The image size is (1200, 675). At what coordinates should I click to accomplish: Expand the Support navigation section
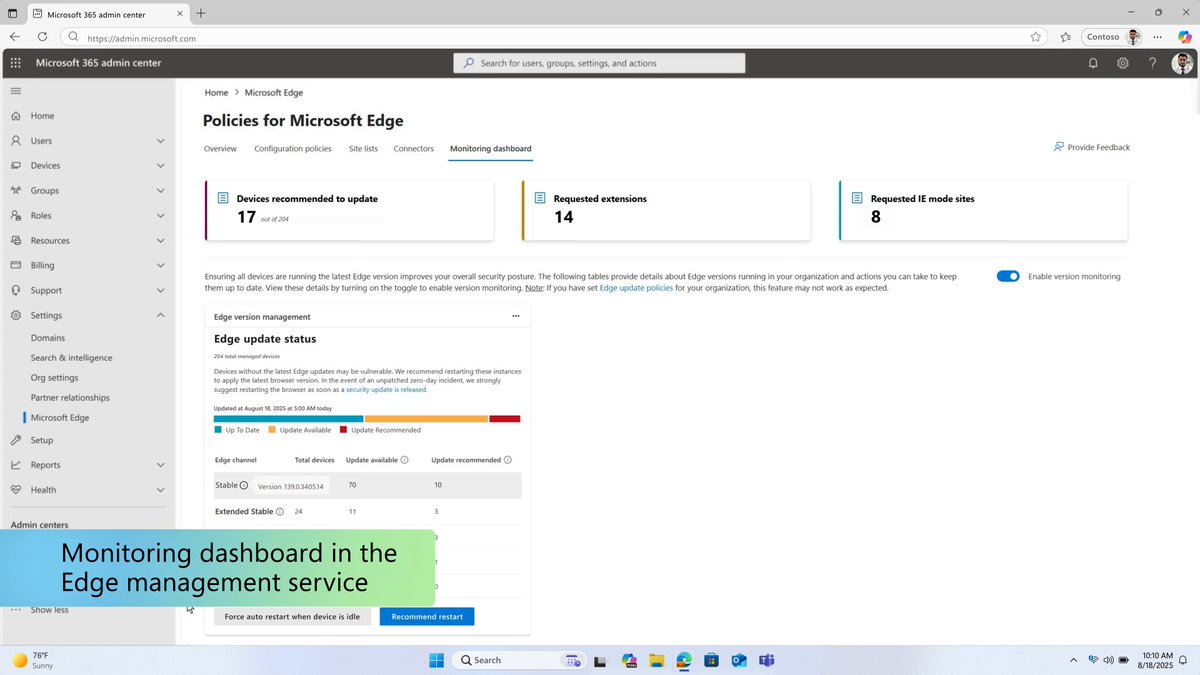(x=161, y=291)
